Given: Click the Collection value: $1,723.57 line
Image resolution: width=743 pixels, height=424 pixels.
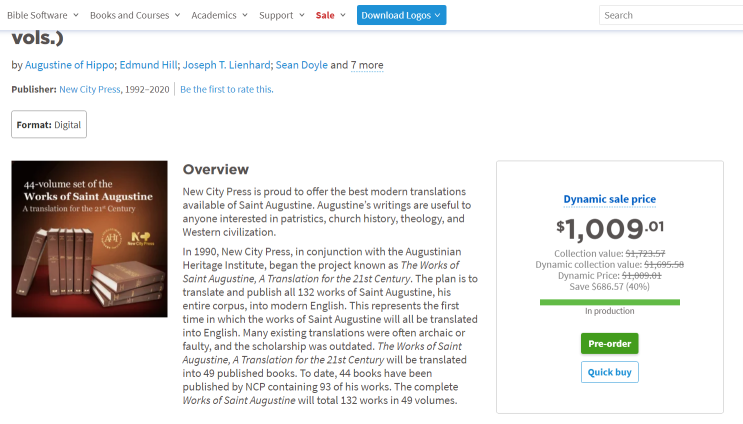Looking at the screenshot, I should click(609, 253).
